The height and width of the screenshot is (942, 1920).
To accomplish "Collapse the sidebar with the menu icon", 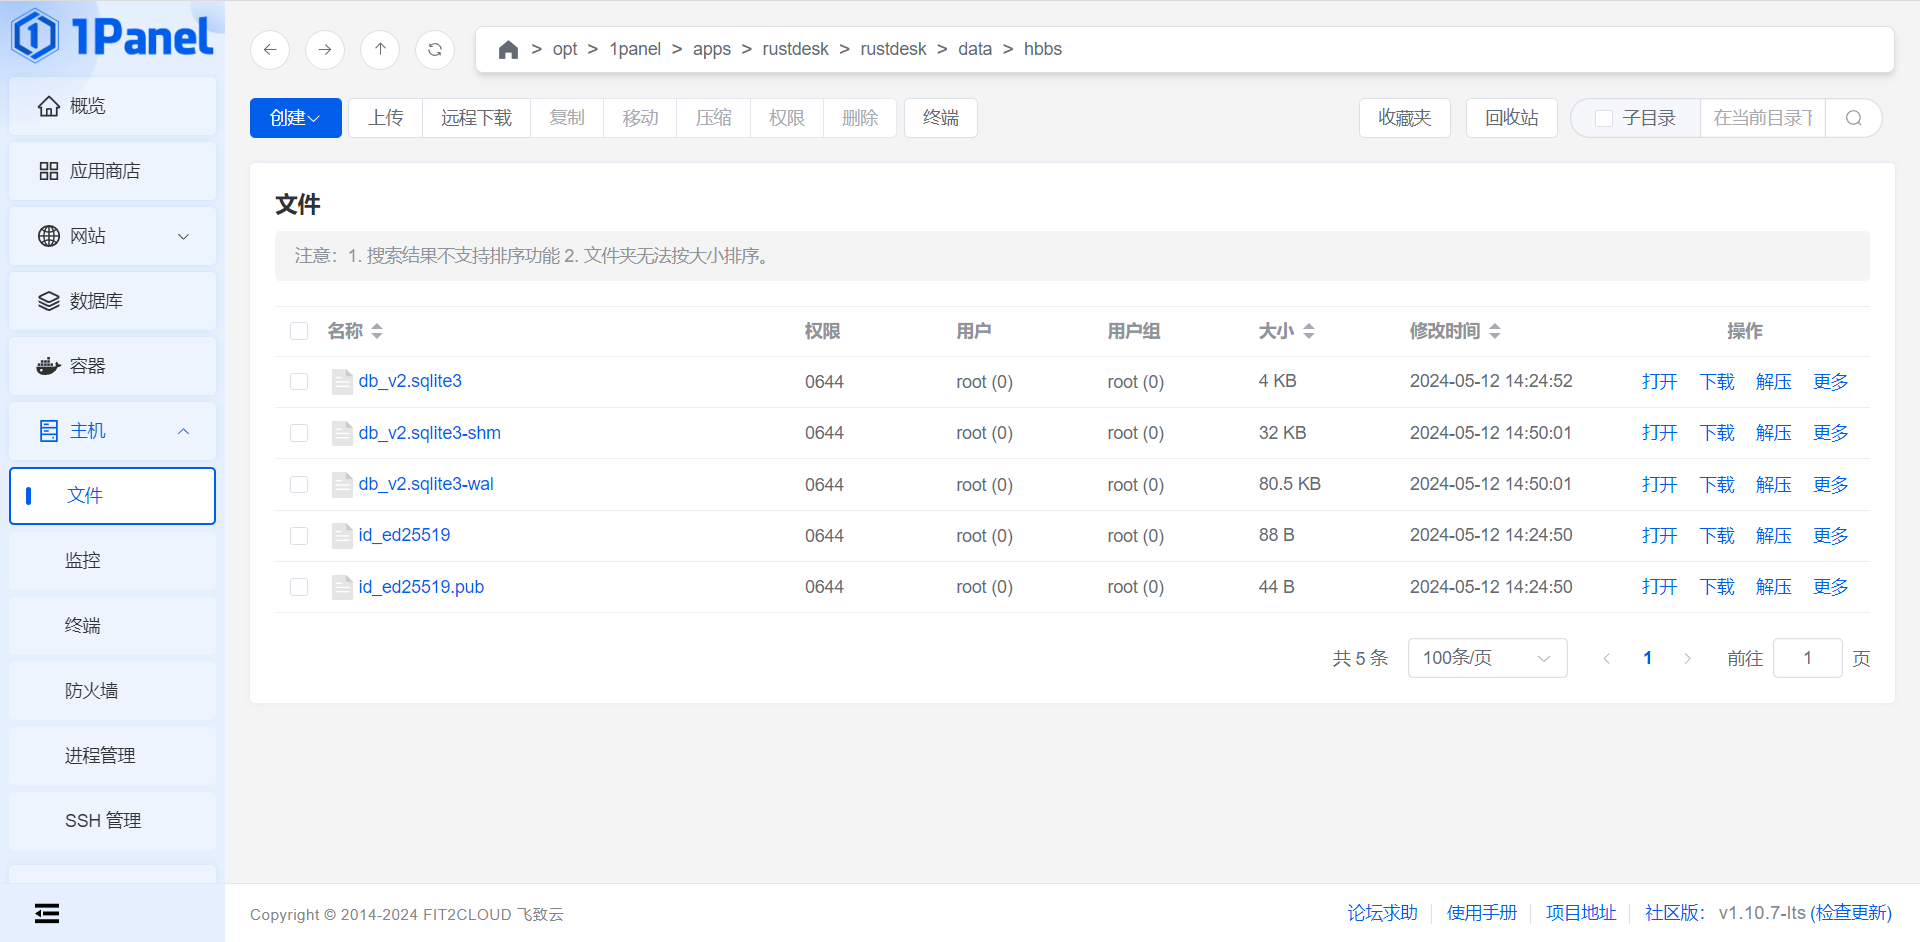I will click(47, 913).
